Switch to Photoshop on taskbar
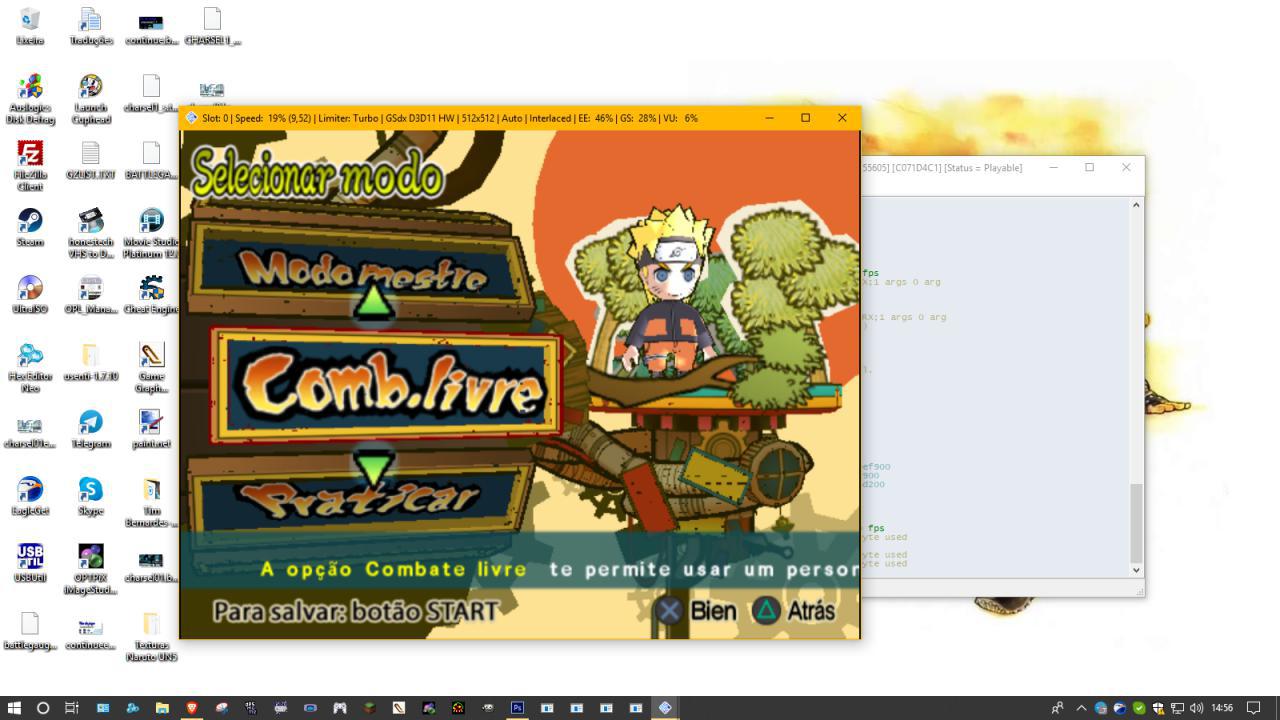This screenshot has width=1280, height=720. [517, 708]
